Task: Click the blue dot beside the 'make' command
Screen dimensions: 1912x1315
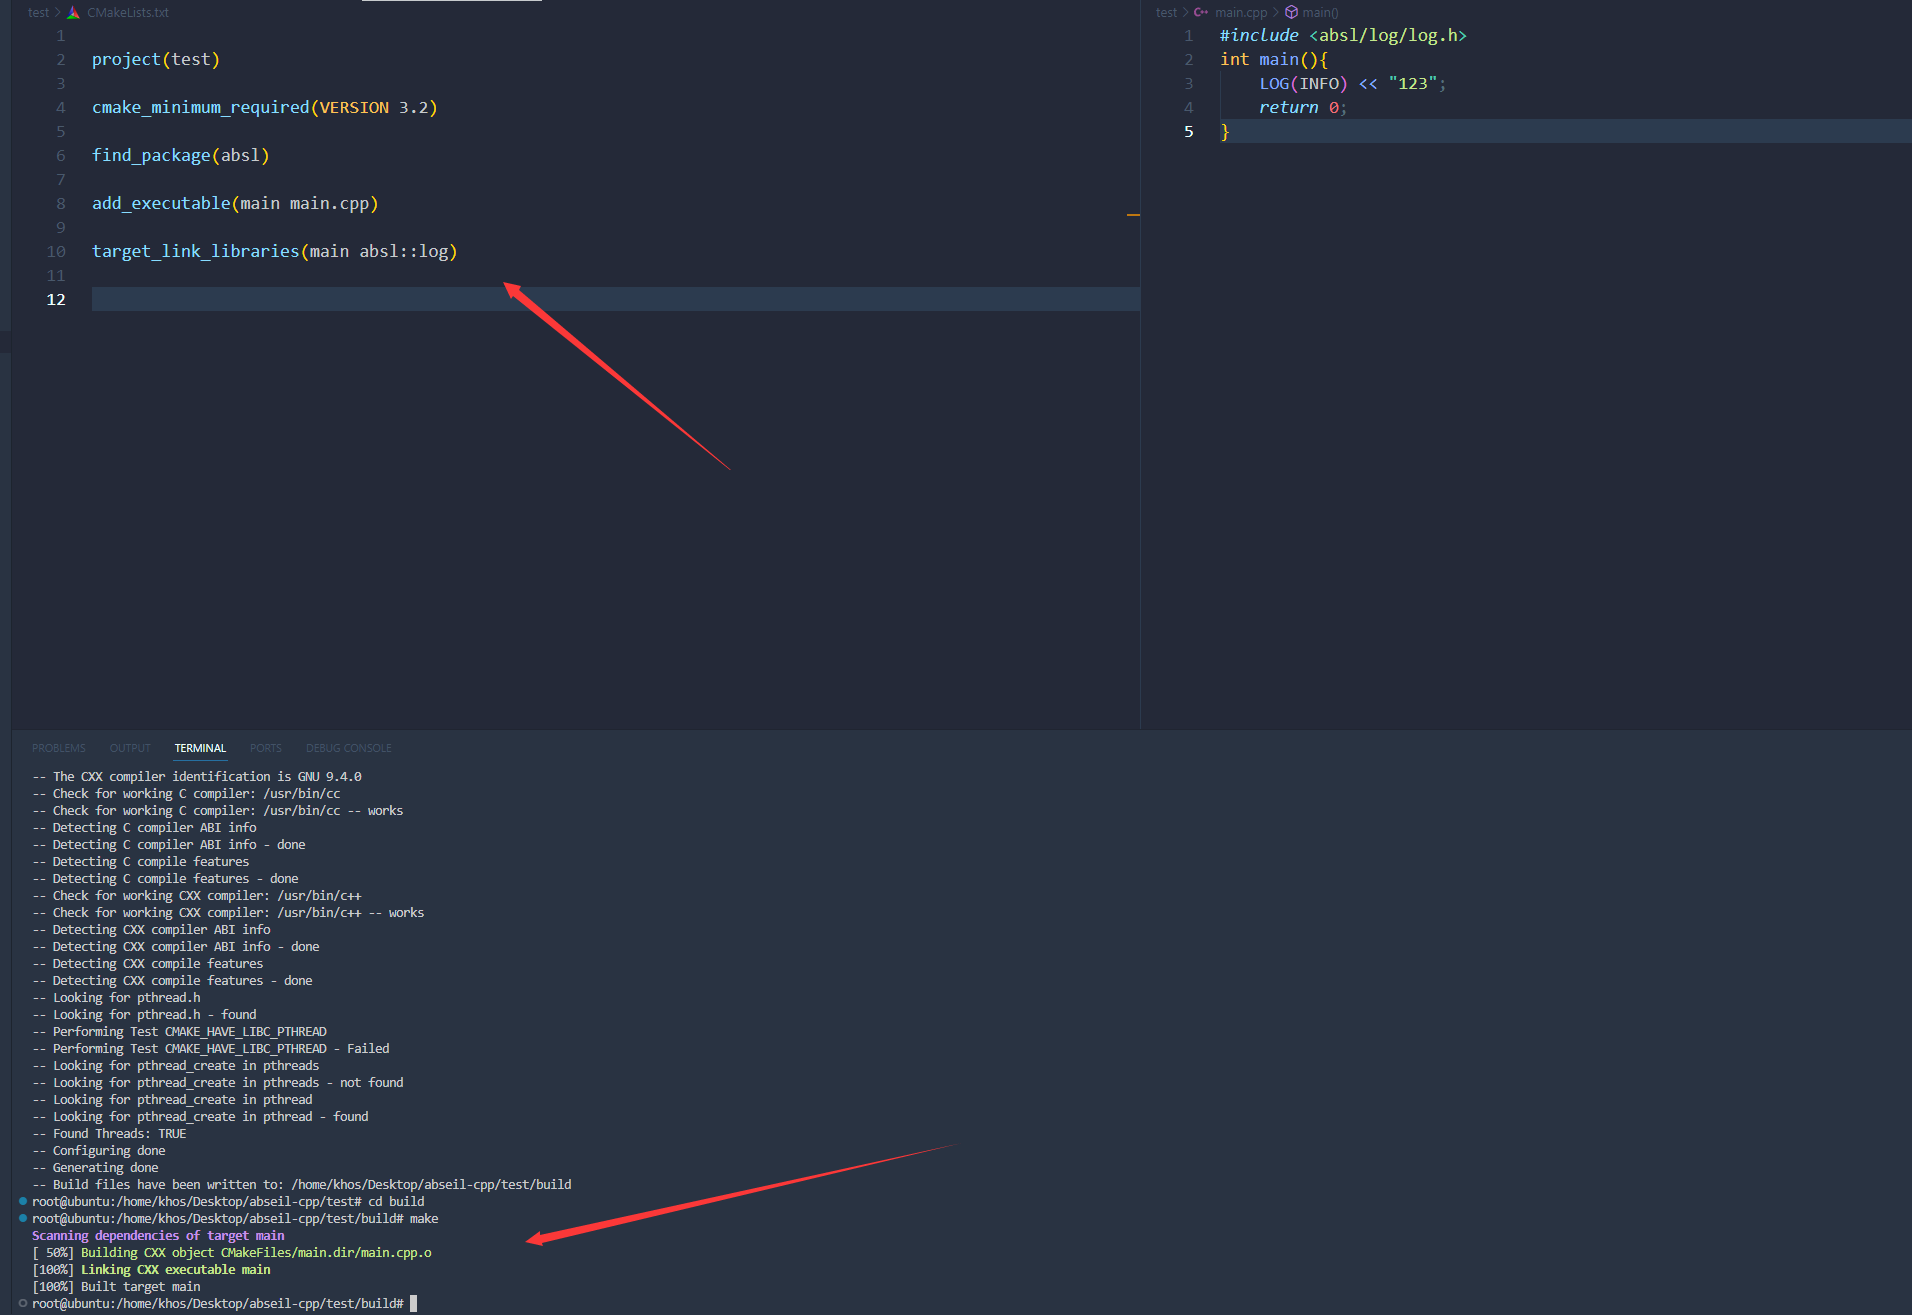Action: point(23,1218)
